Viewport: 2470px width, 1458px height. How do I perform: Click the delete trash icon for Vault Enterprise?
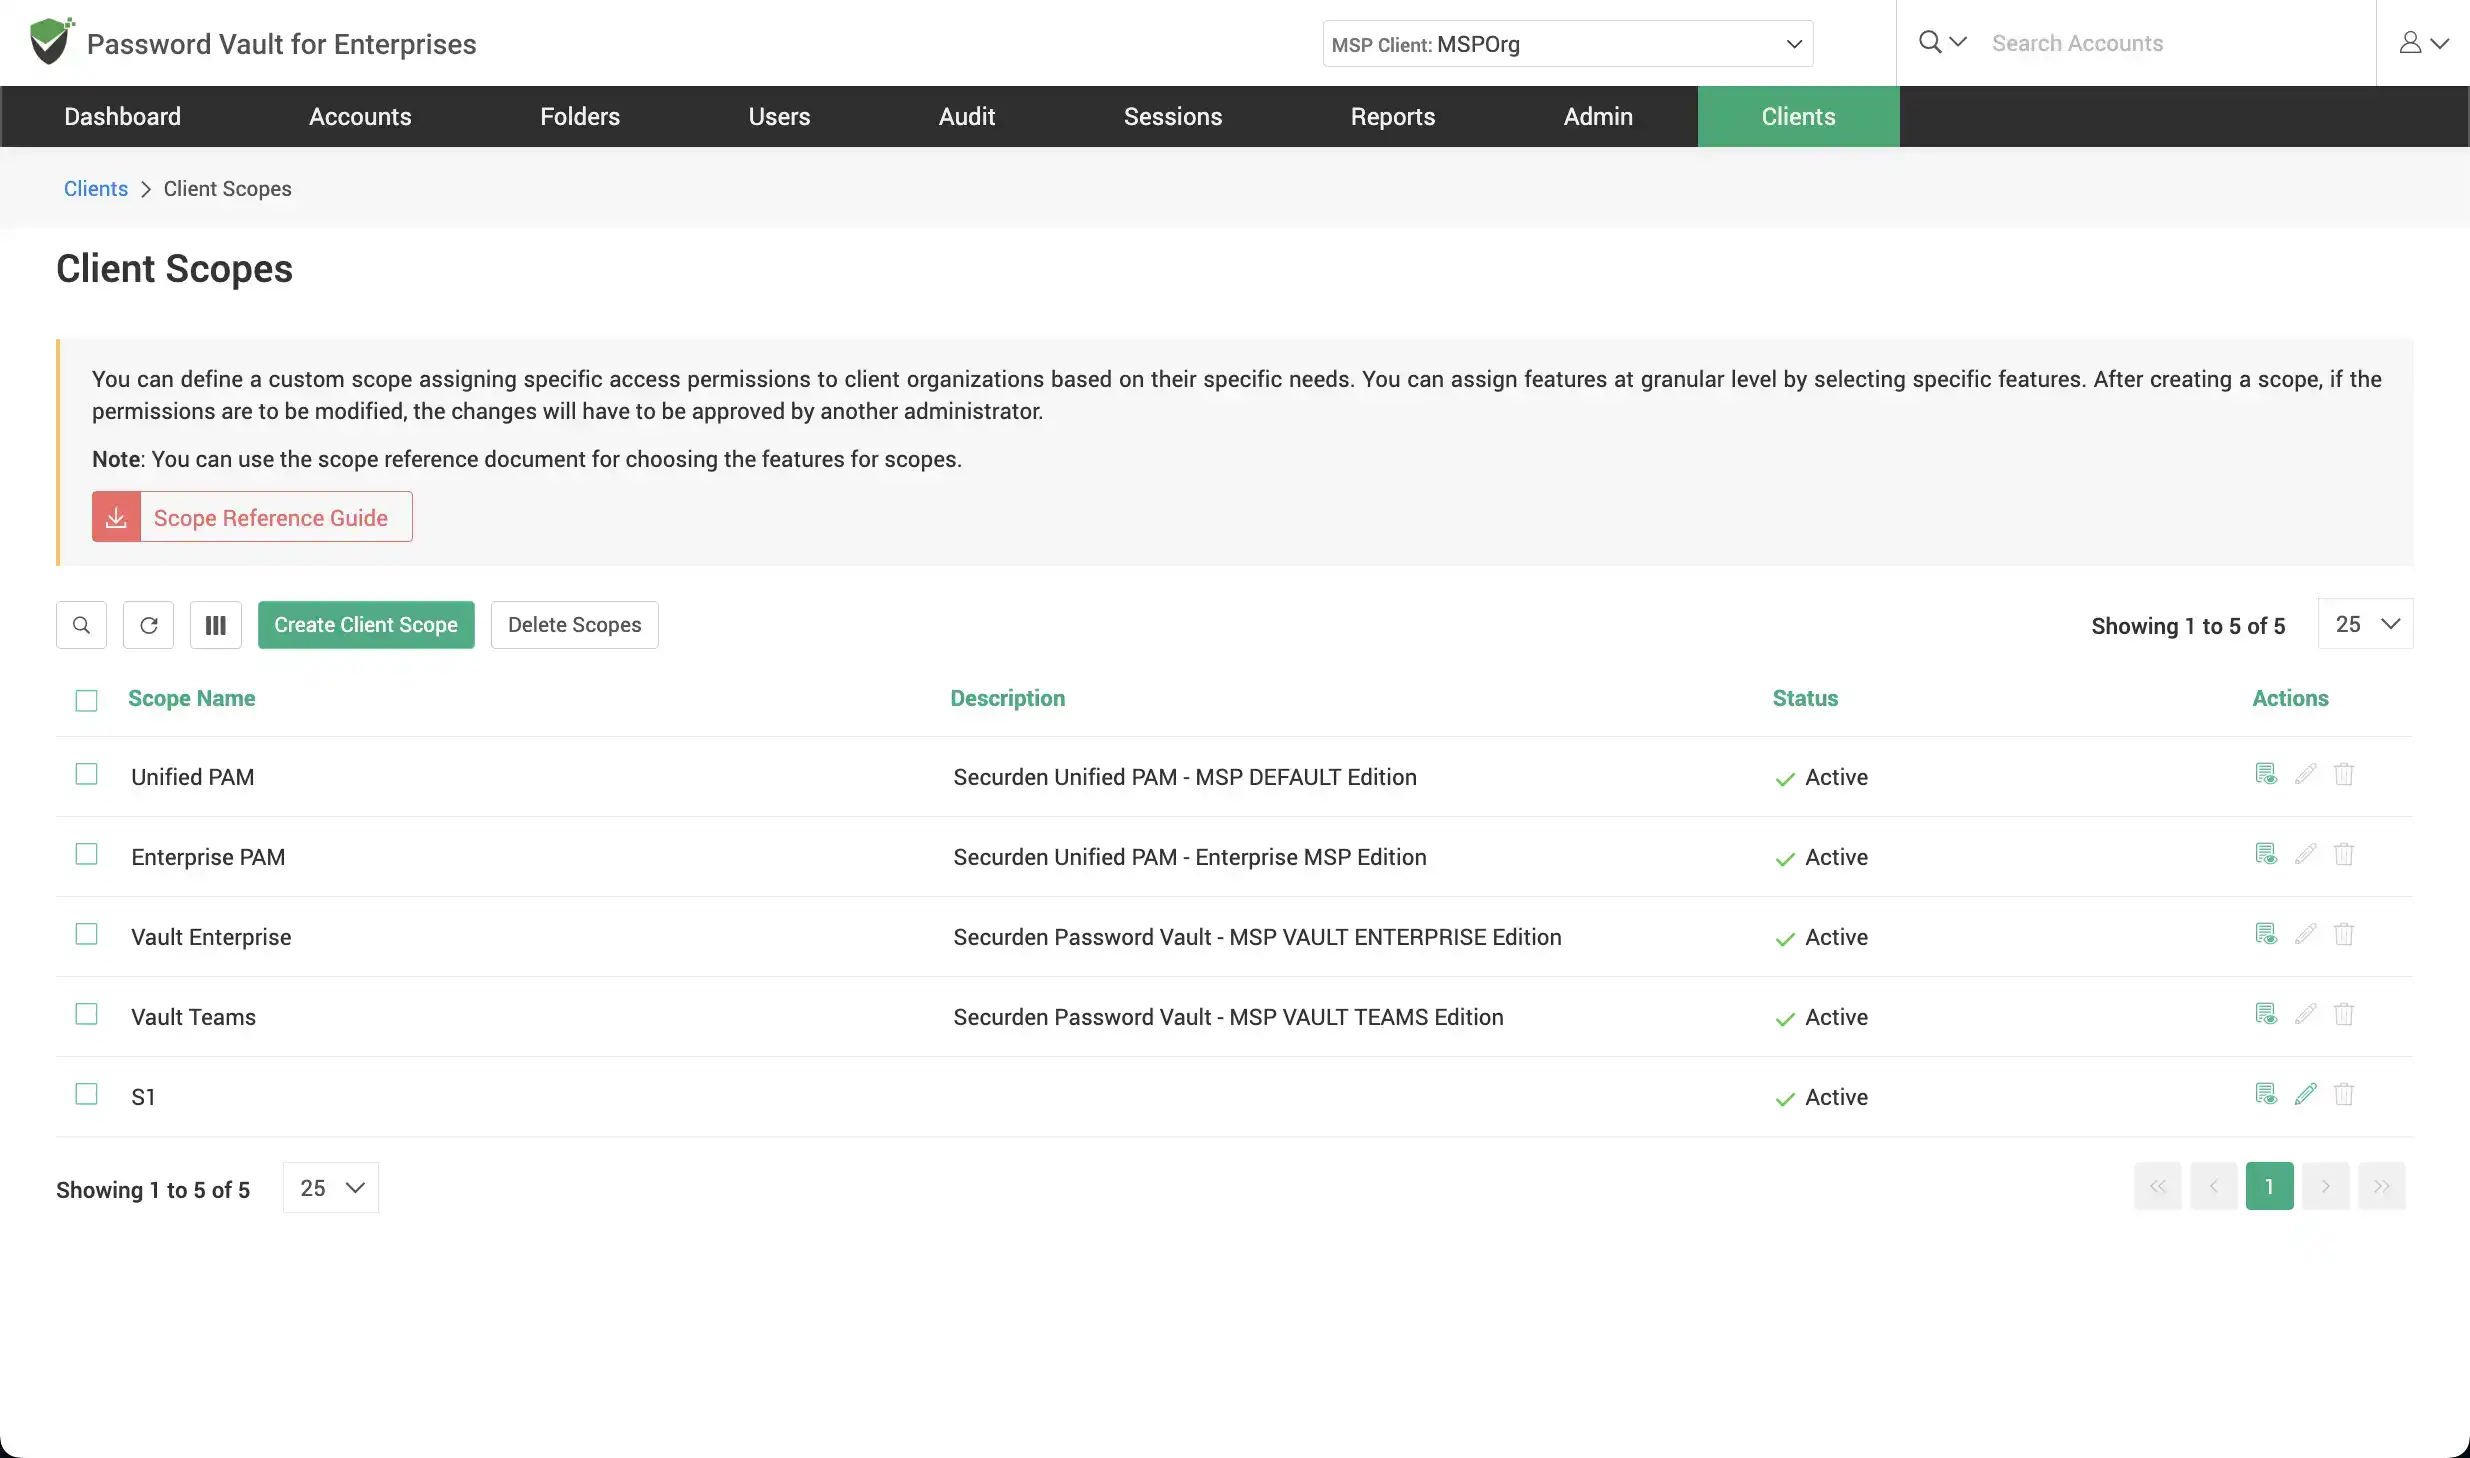tap(2343, 936)
